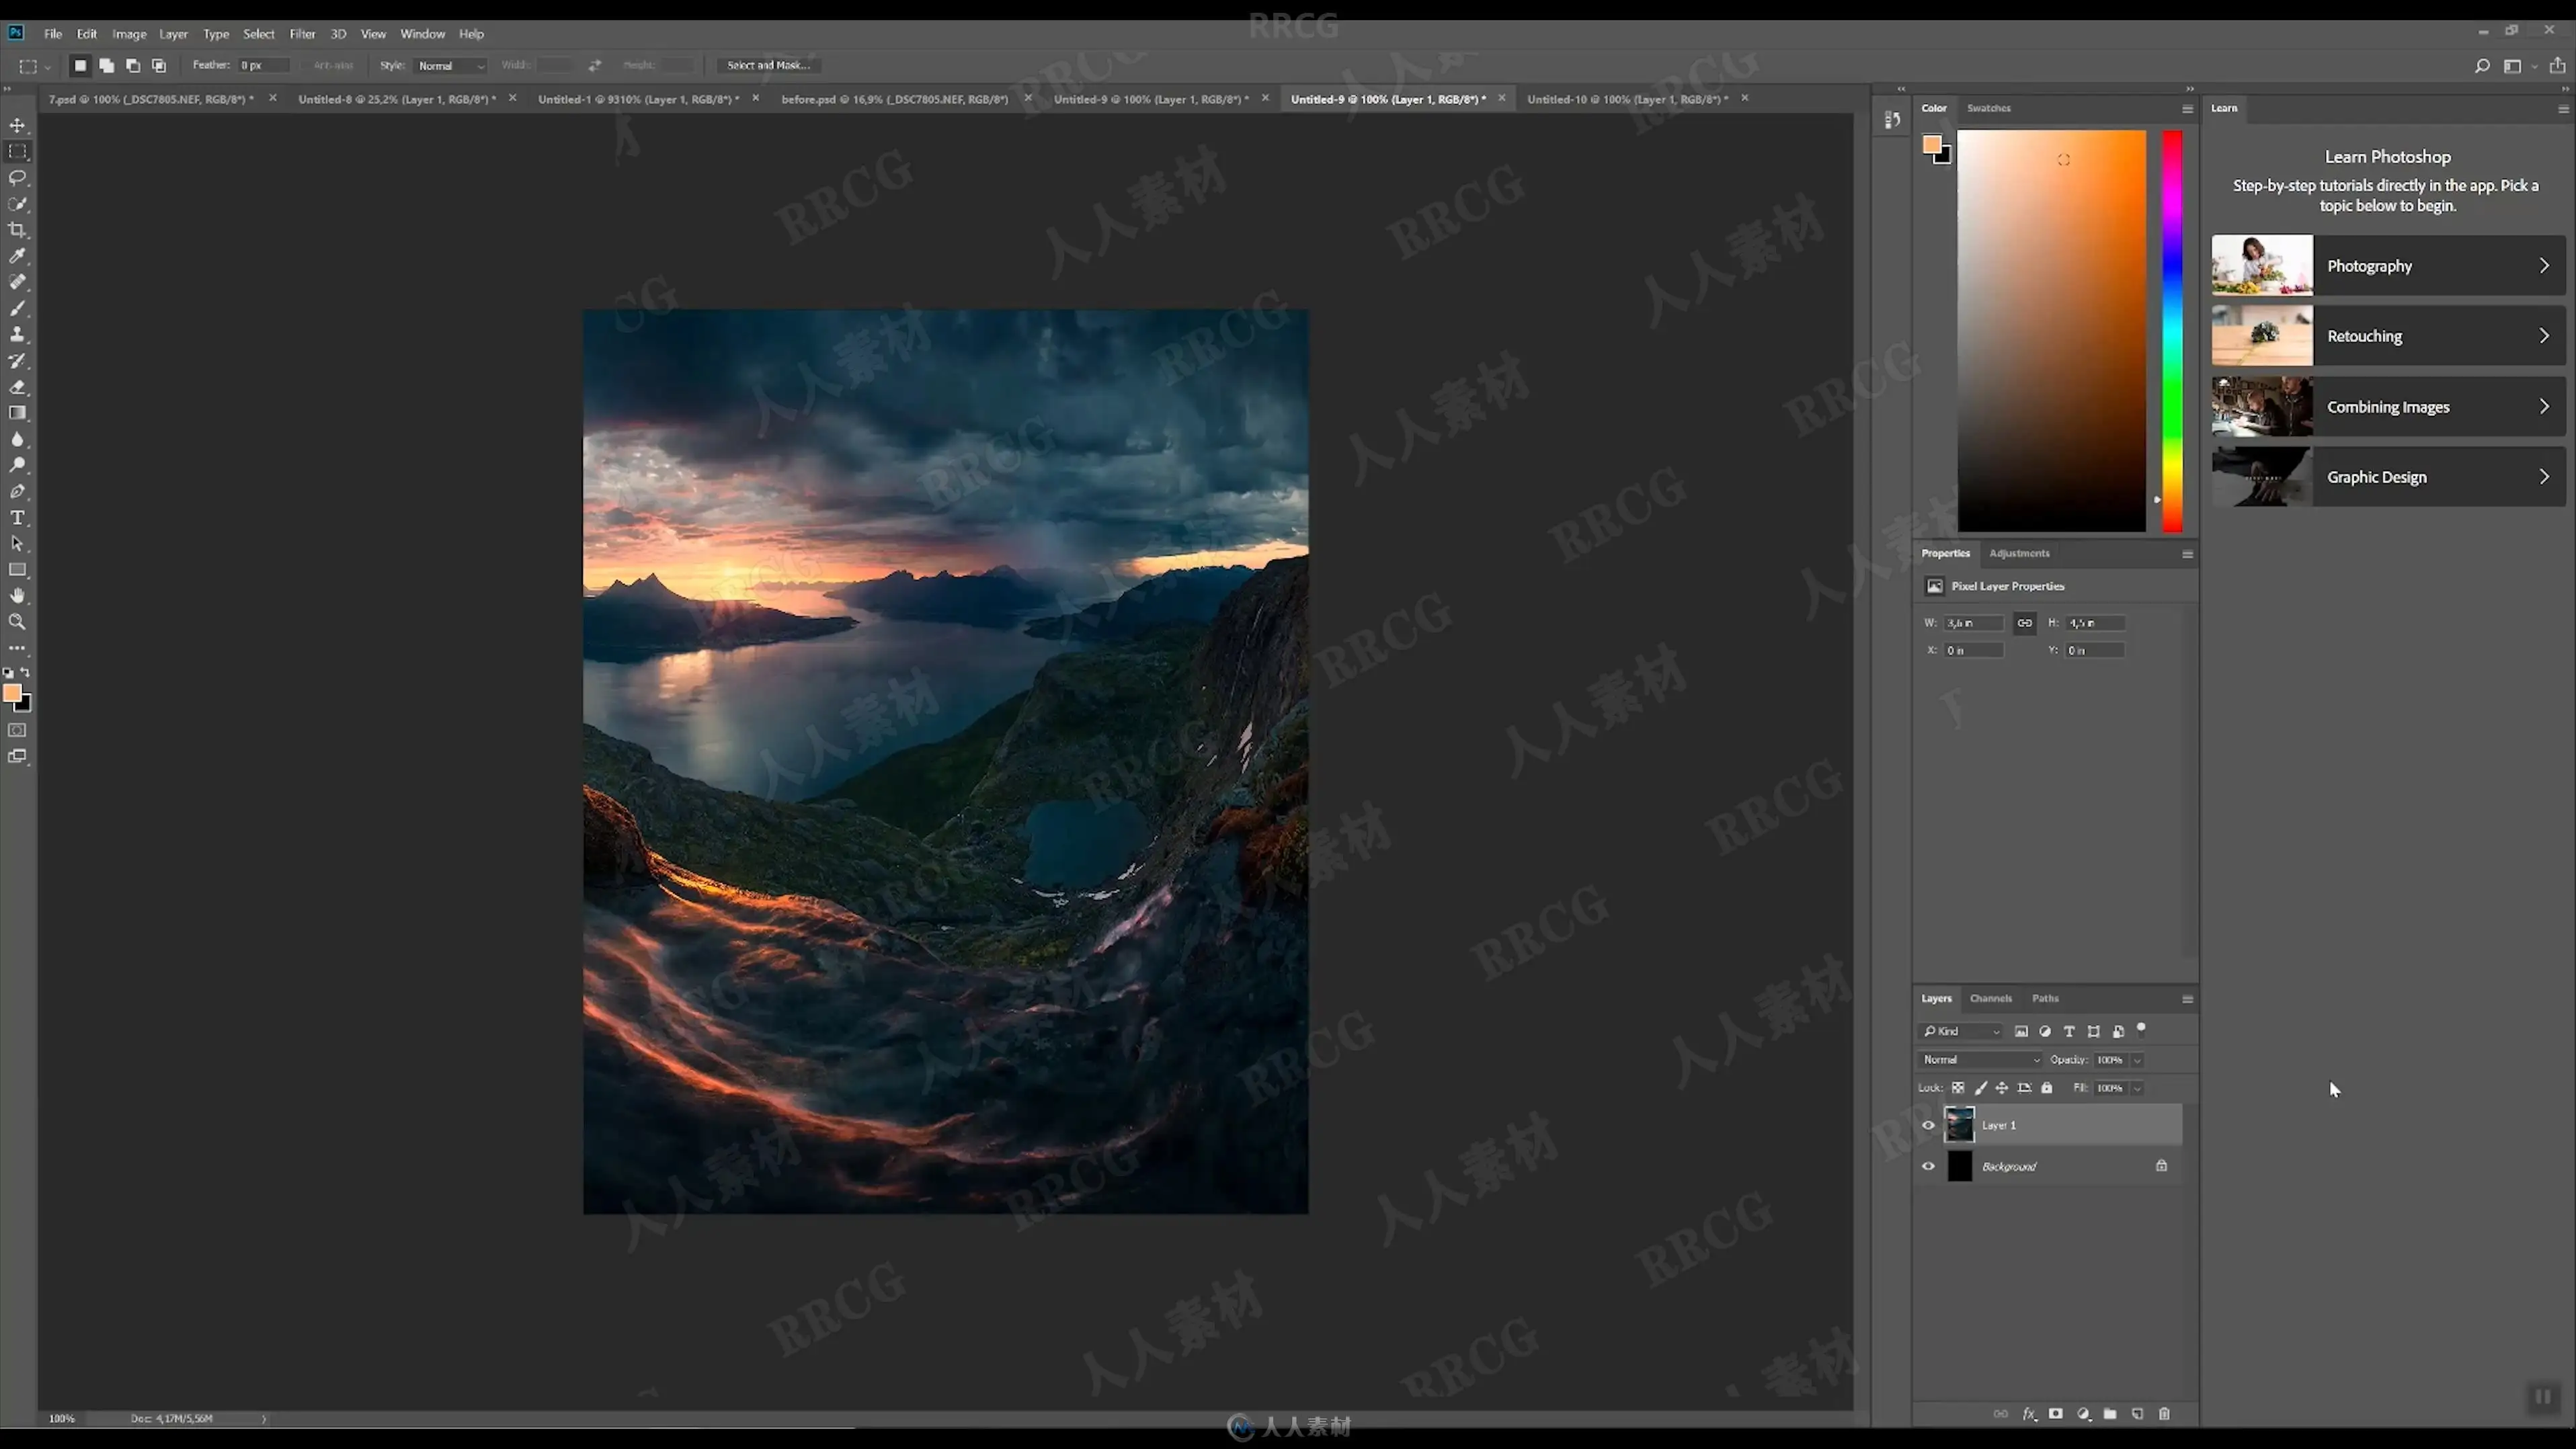This screenshot has width=2576, height=1449.
Task: Pick the Horizontal Type tool
Action: (17, 518)
